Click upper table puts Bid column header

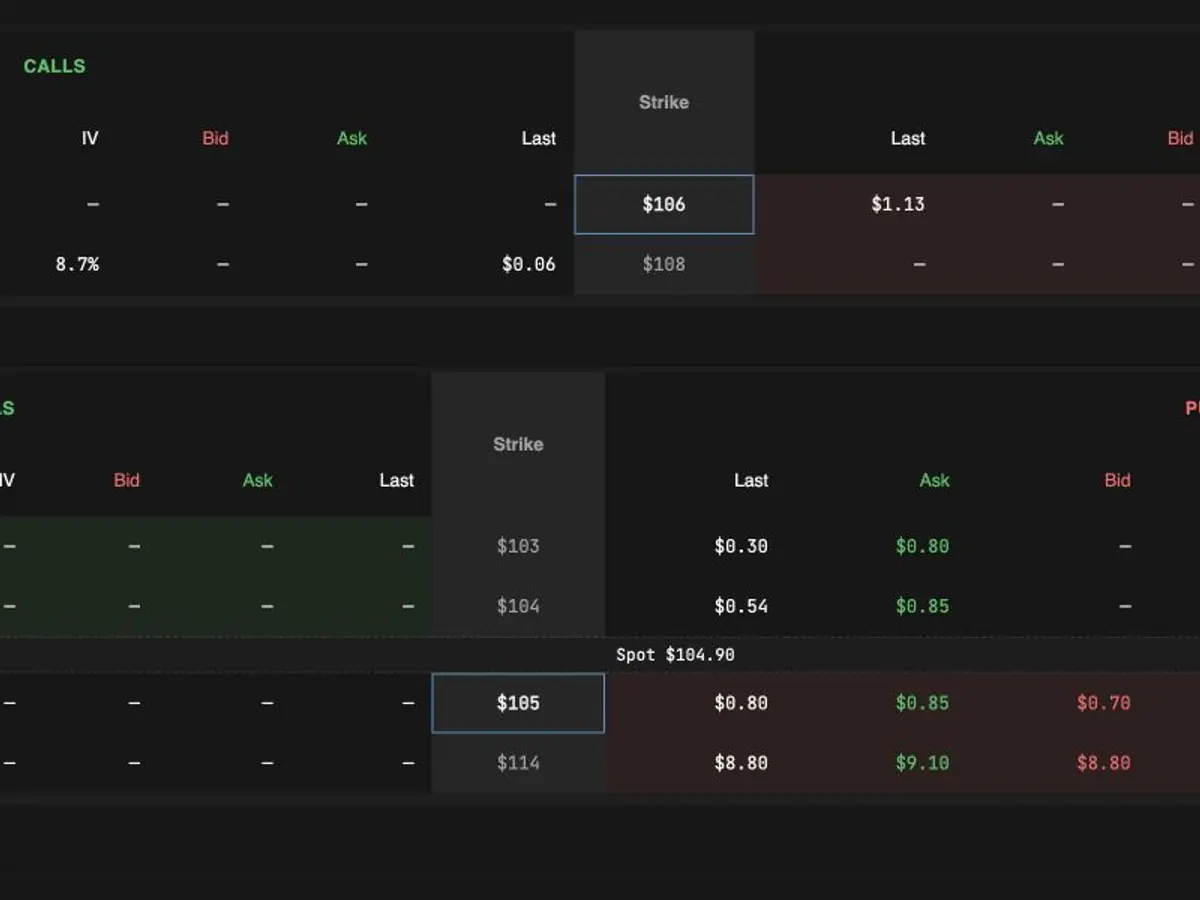pyautogui.click(x=1181, y=138)
